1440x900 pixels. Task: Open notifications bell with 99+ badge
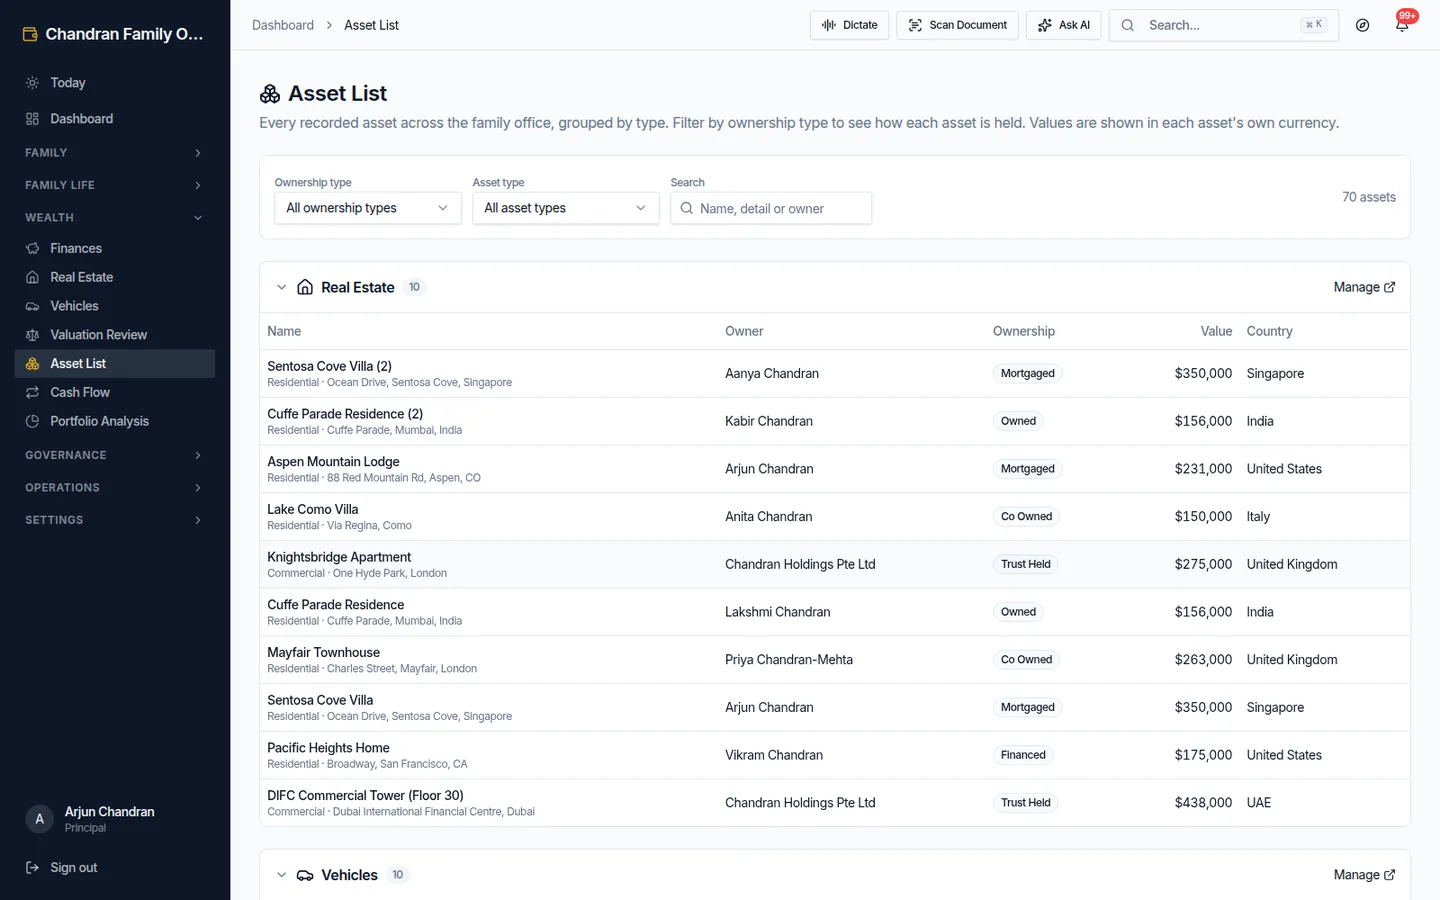1402,25
